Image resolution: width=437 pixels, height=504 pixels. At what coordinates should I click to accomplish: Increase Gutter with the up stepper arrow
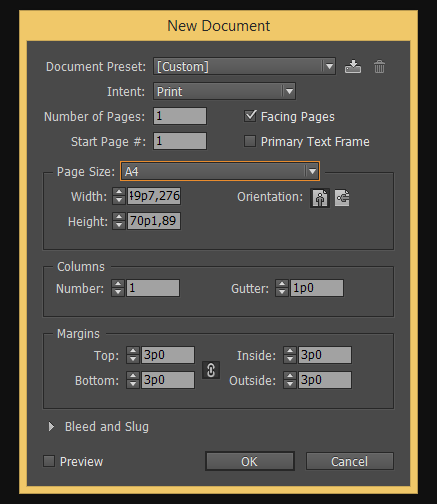[282, 284]
